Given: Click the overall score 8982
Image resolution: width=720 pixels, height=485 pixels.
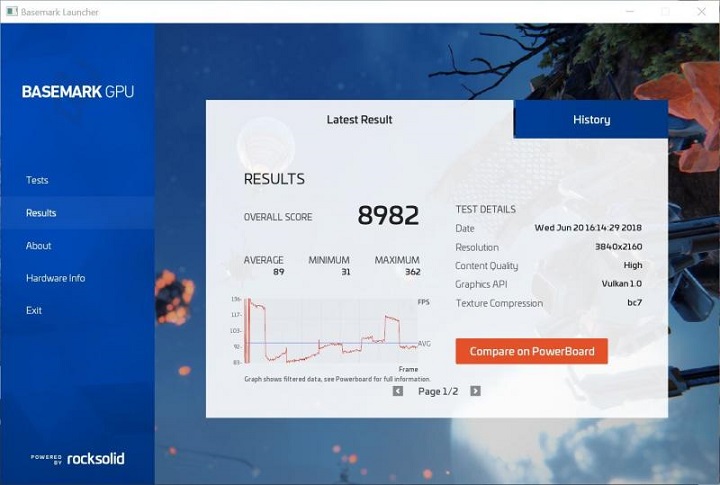Looking at the screenshot, I should (388, 215).
